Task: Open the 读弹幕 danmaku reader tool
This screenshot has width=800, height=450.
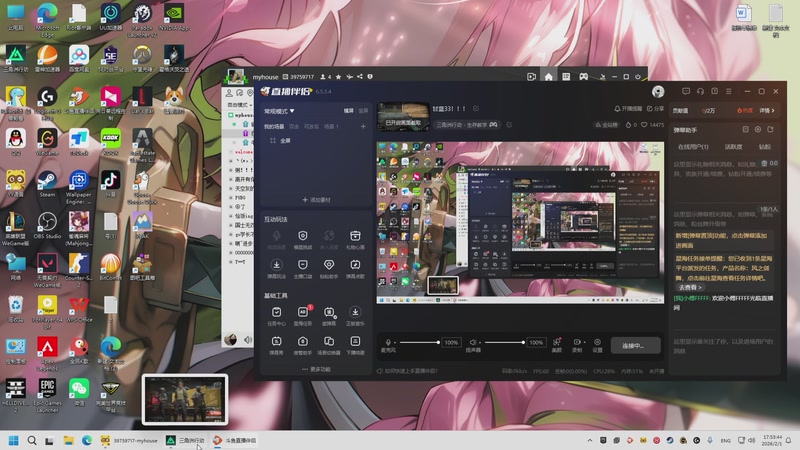Action: point(329,315)
